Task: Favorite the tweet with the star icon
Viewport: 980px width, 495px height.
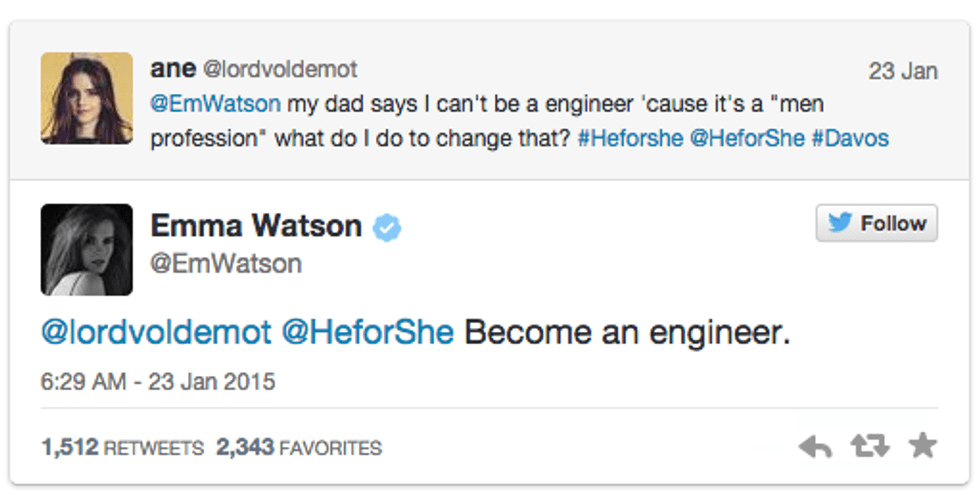Action: (x=922, y=446)
